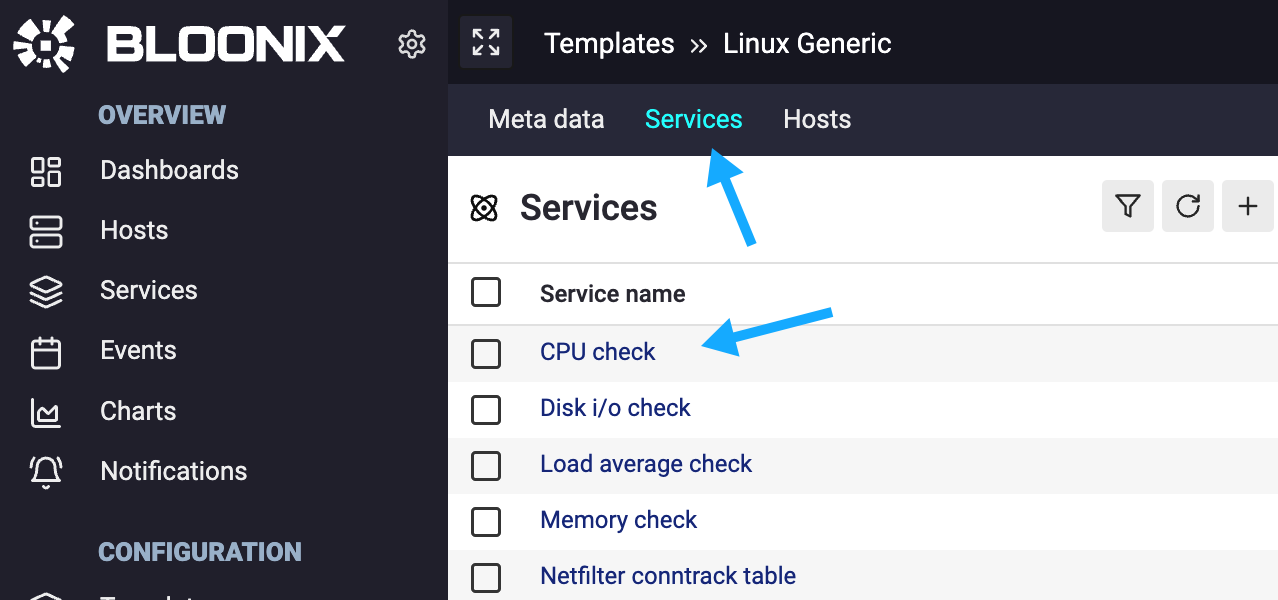The width and height of the screenshot is (1278, 600).
Task: Select the Load average check checkbox
Action: coord(486,465)
